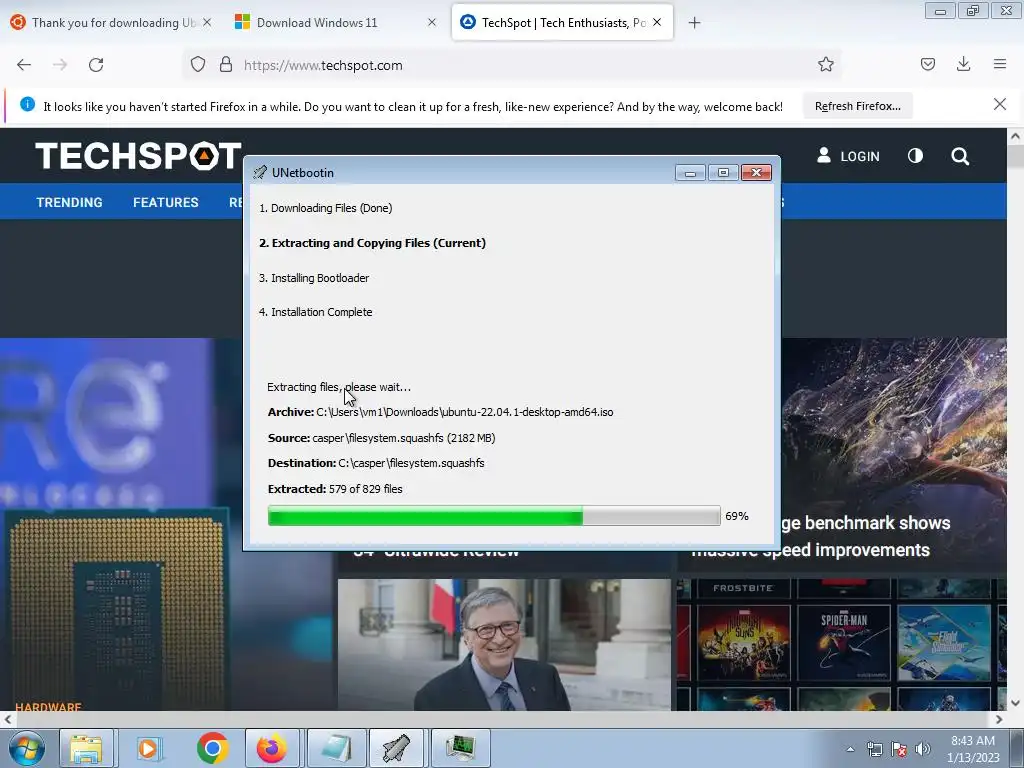Launch Windows Media Player from taskbar
Viewport: 1024px width, 768px height.
tap(148, 748)
